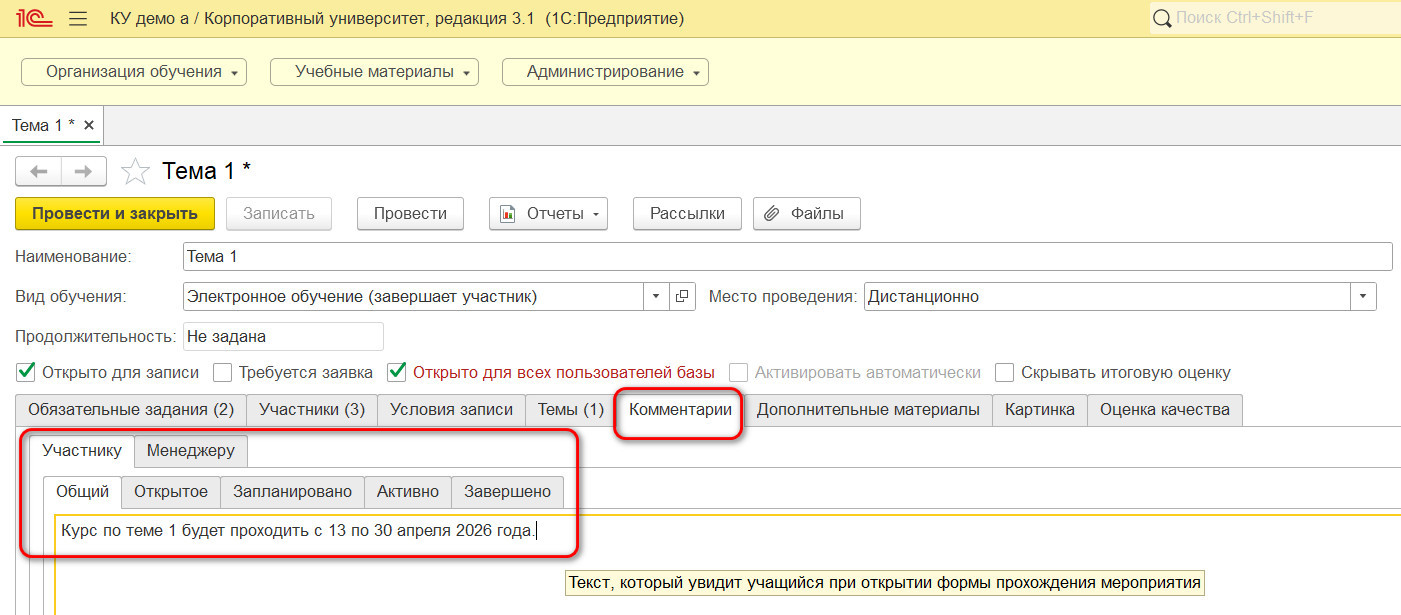The image size is (1401, 615).
Task: Open the 1C main logo menu
Action: tap(33, 18)
